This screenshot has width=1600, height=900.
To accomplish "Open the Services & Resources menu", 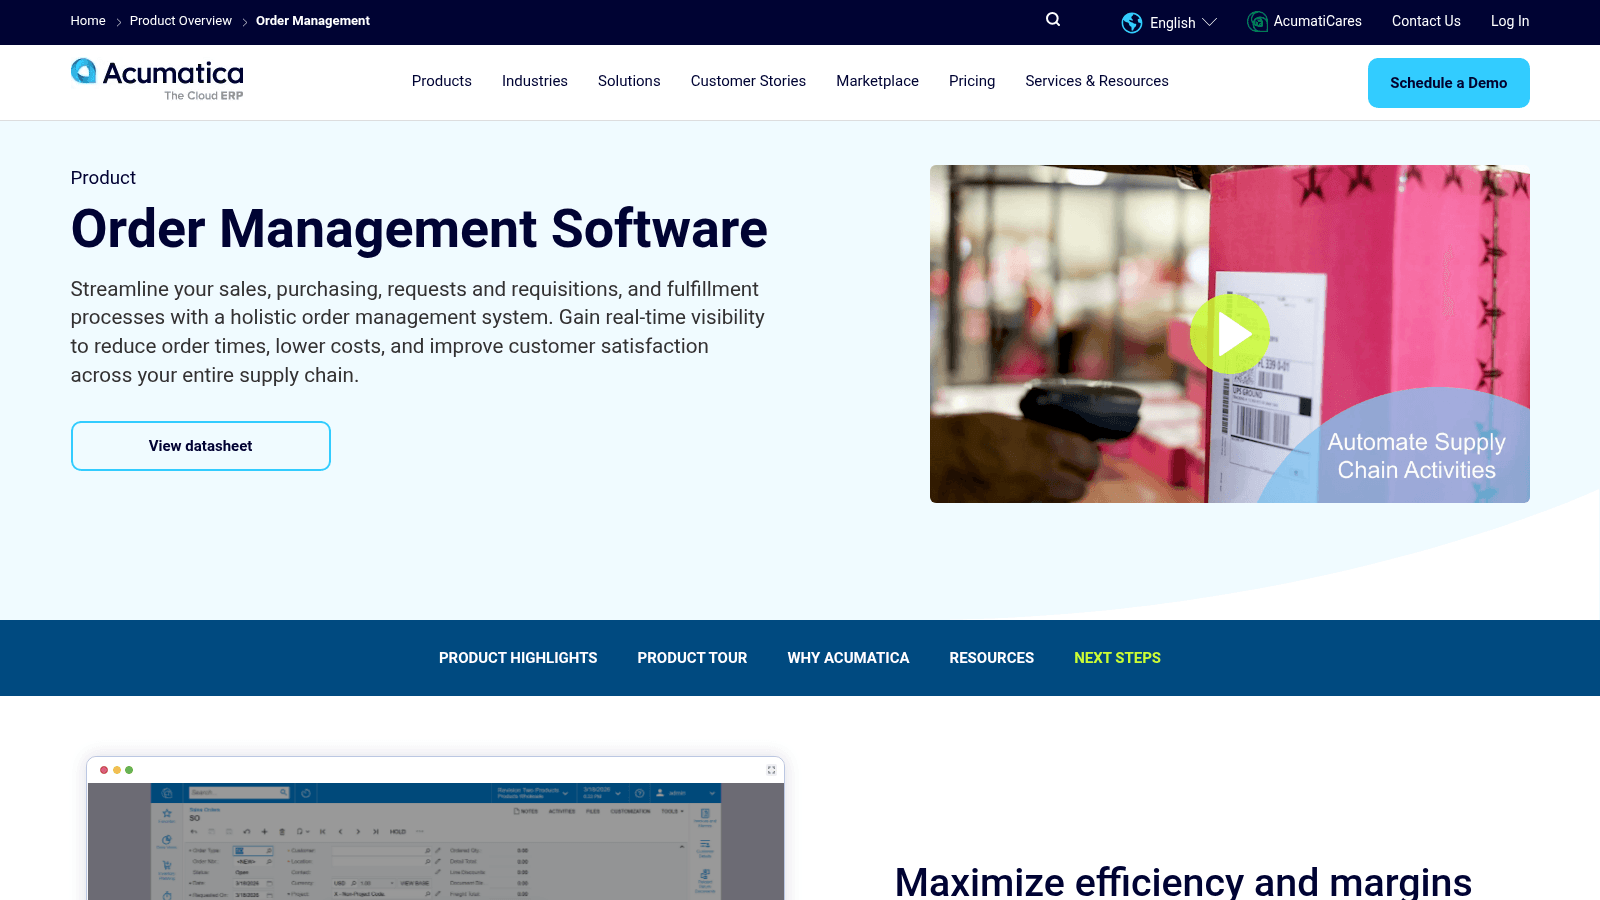I will (x=1097, y=81).
